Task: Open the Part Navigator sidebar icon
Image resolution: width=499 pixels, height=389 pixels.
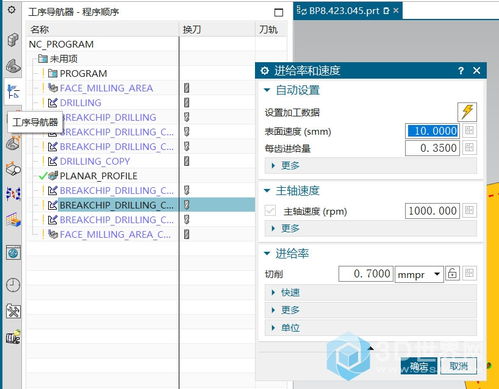Action: click(x=13, y=65)
